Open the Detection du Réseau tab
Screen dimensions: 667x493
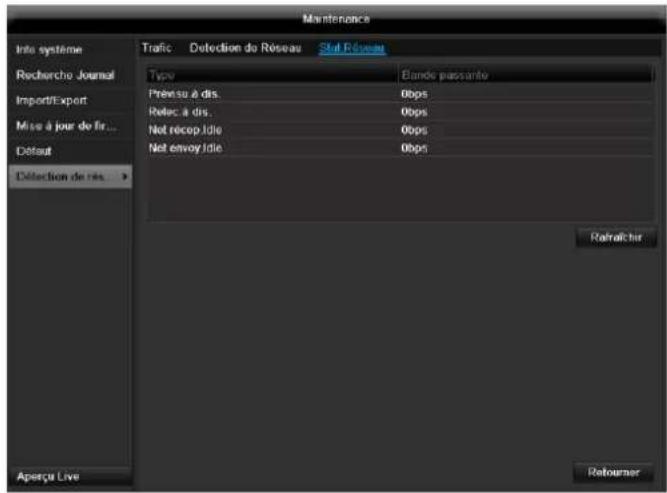[245, 48]
